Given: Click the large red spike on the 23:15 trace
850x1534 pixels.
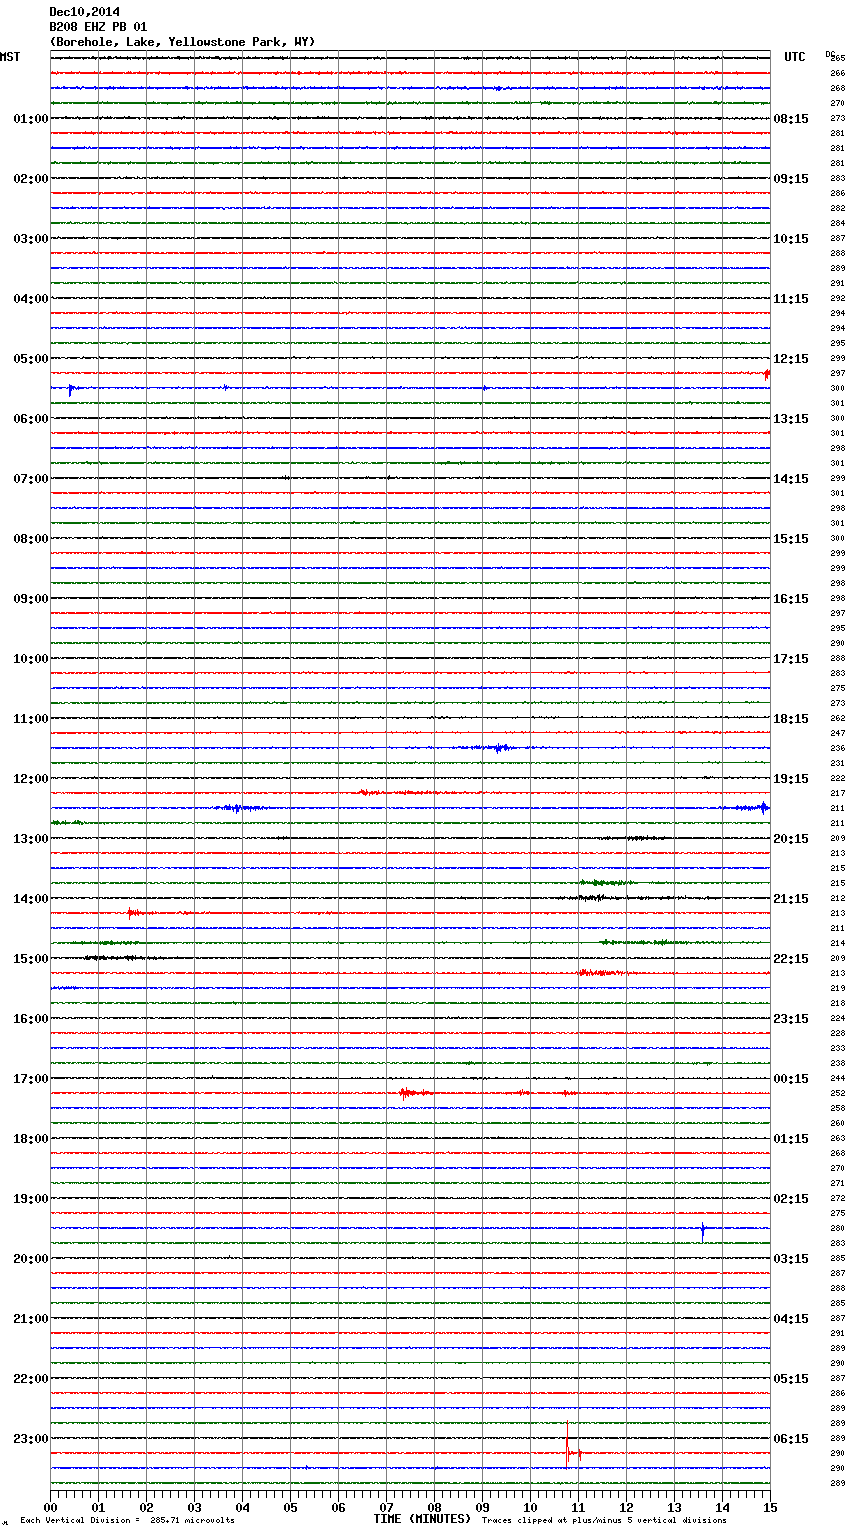Looking at the screenshot, I should (x=567, y=1447).
